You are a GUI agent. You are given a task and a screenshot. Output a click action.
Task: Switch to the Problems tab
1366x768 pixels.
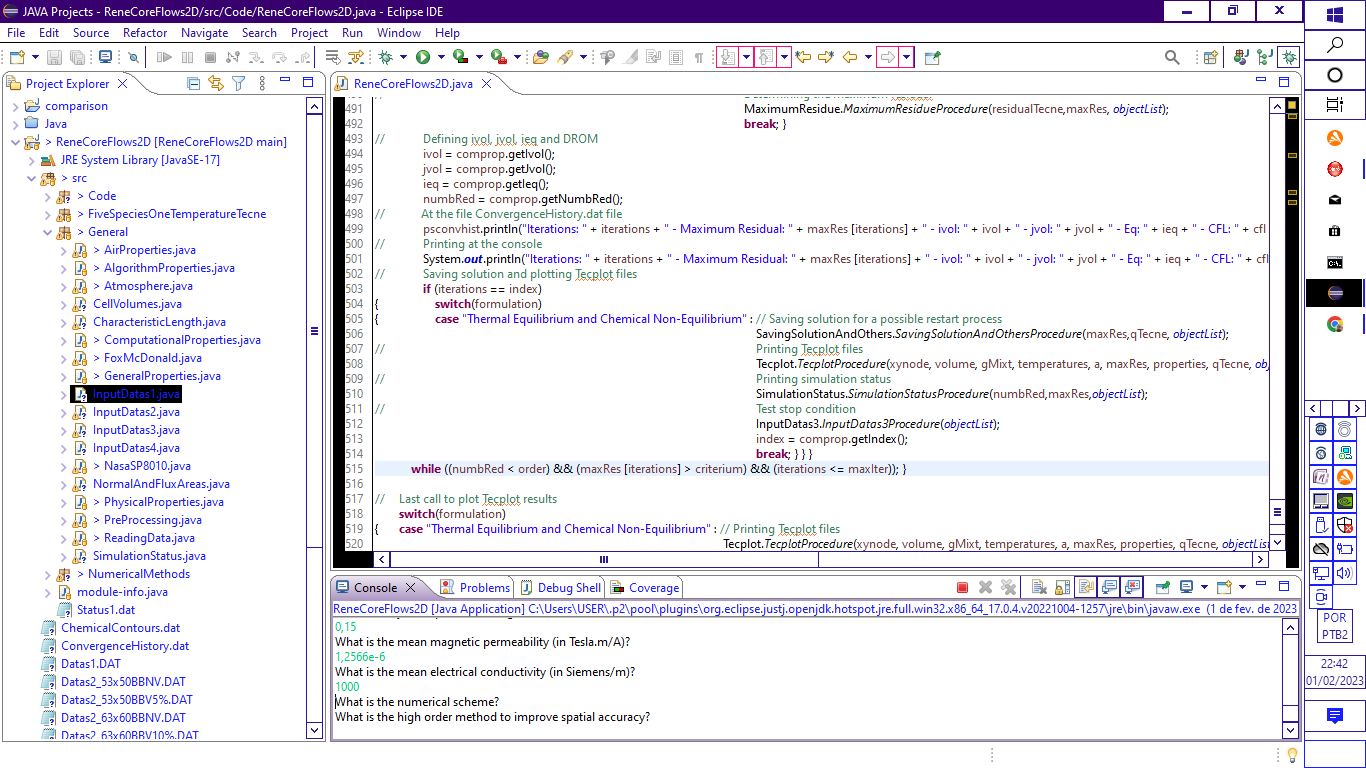point(476,587)
